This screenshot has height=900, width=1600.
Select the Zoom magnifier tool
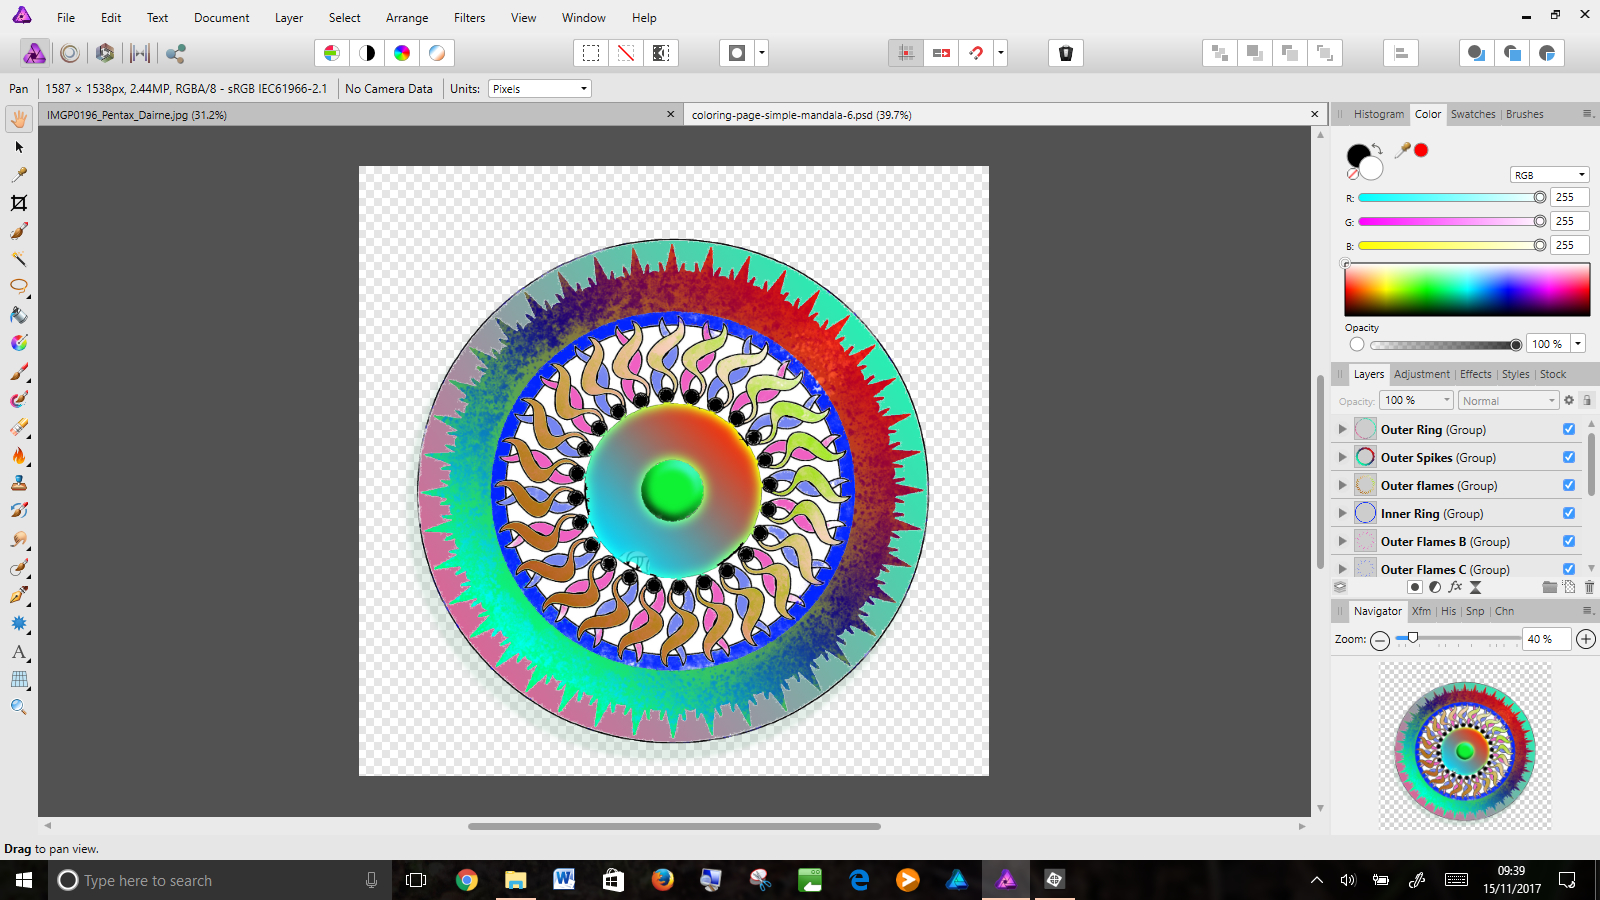(19, 707)
